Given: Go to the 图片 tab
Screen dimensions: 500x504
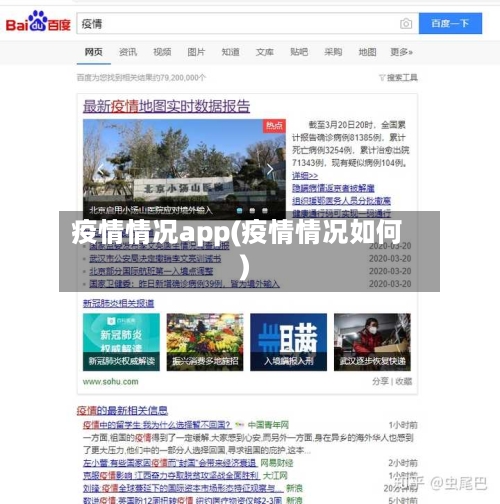Looking at the screenshot, I should [196, 52].
